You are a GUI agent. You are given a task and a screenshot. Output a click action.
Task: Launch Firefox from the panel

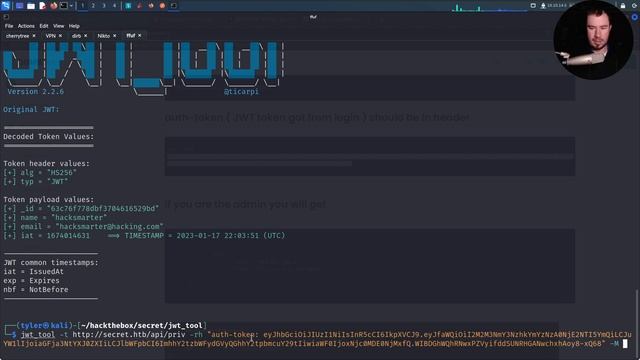53,6
